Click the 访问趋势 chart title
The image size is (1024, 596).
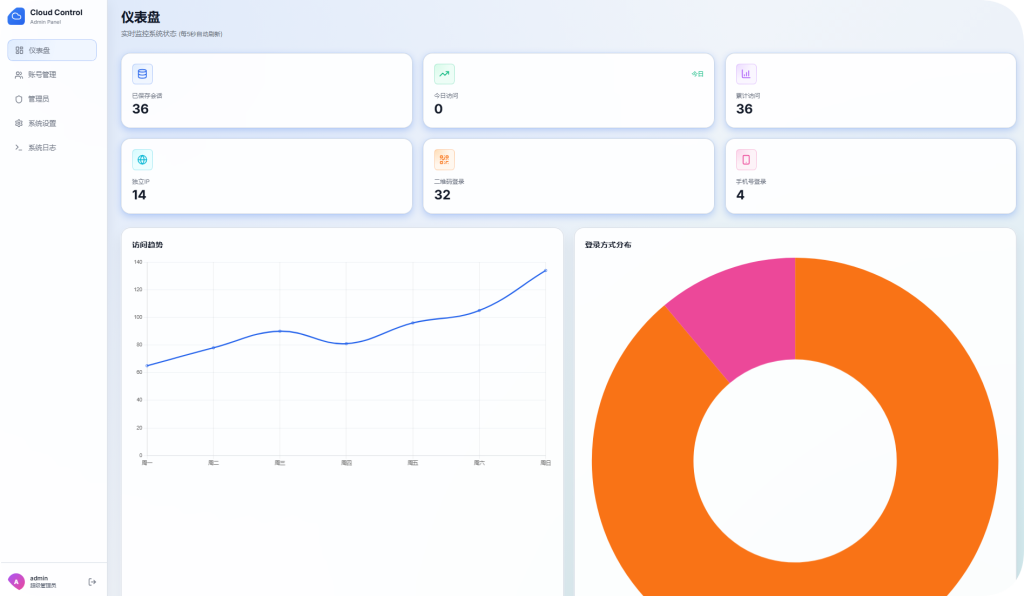(148, 245)
